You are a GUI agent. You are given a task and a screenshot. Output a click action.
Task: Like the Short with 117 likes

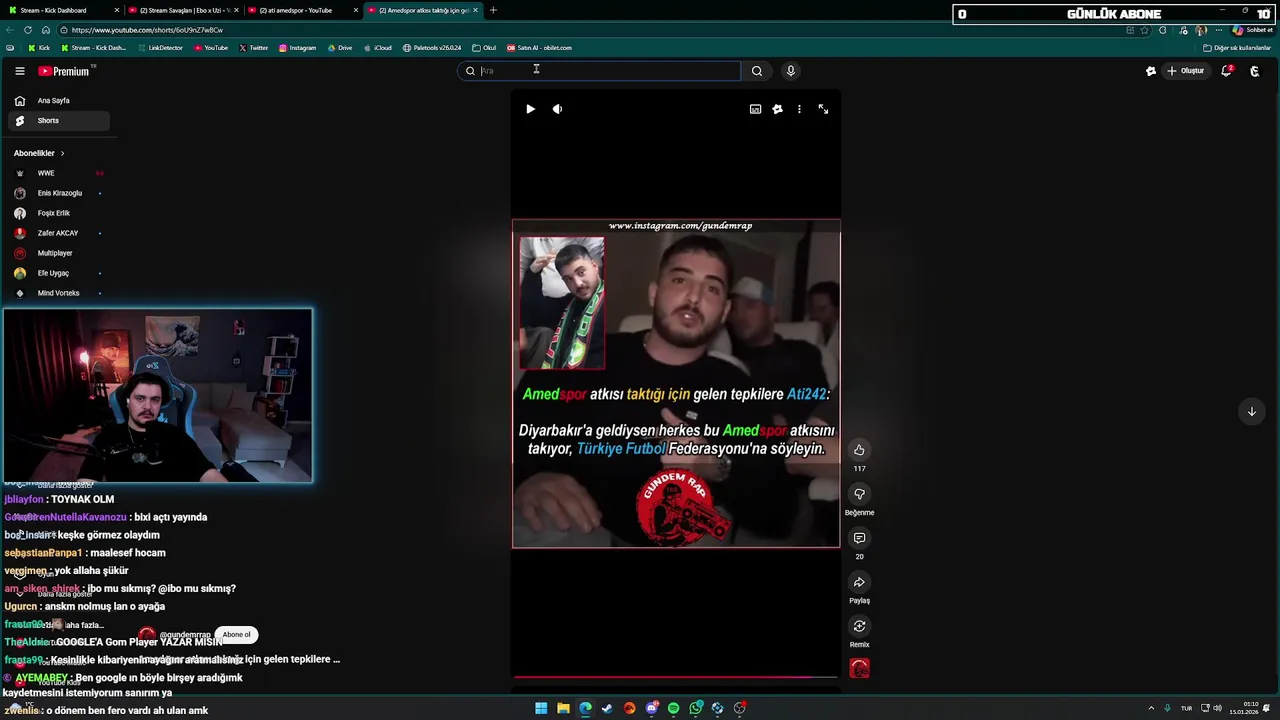(859, 450)
